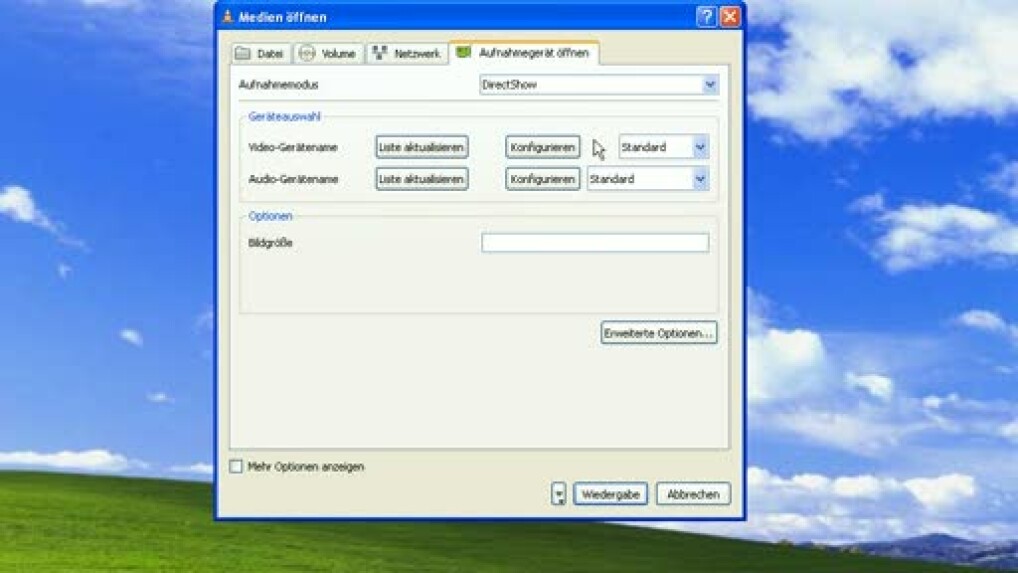Click into the Bildgröße text field
Viewport: 1018px width, 573px height.
tap(595, 243)
